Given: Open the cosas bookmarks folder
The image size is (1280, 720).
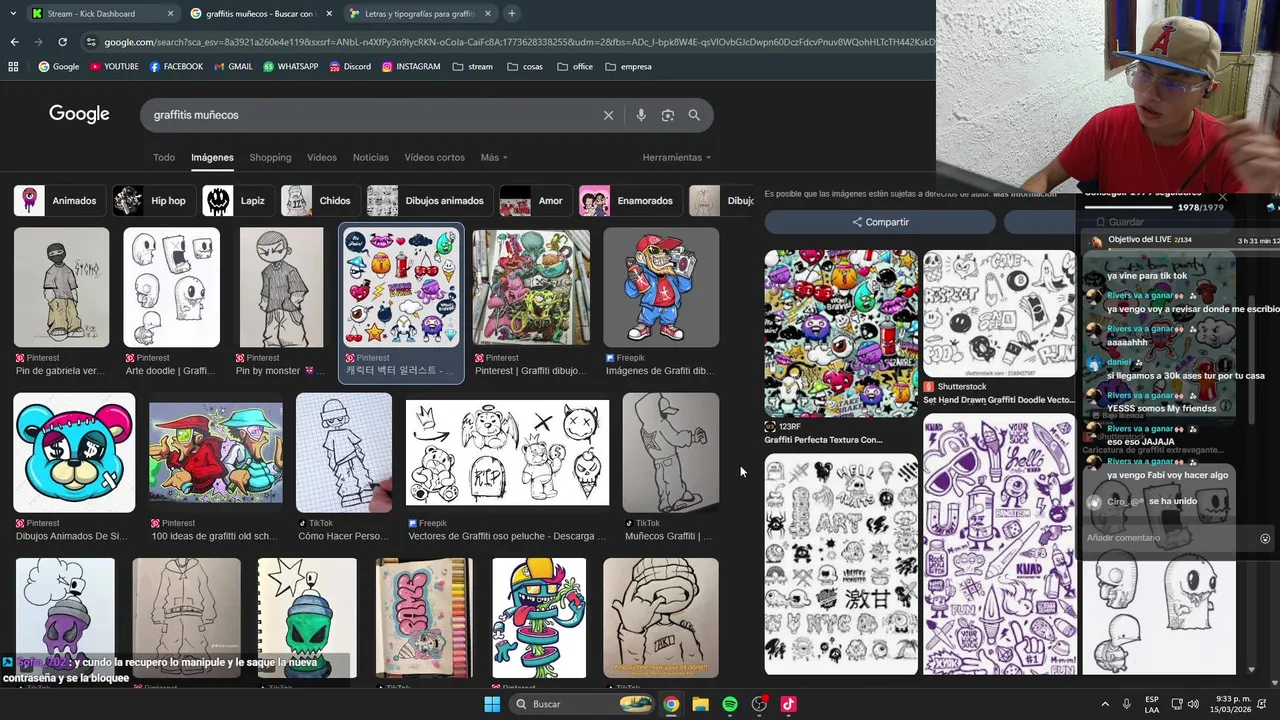Looking at the screenshot, I should point(524,67).
